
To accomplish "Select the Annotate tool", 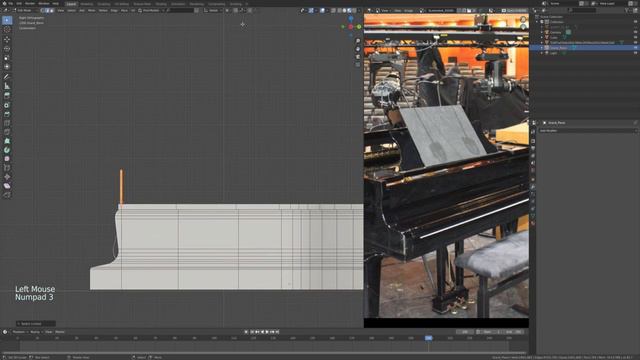I will (x=7, y=76).
